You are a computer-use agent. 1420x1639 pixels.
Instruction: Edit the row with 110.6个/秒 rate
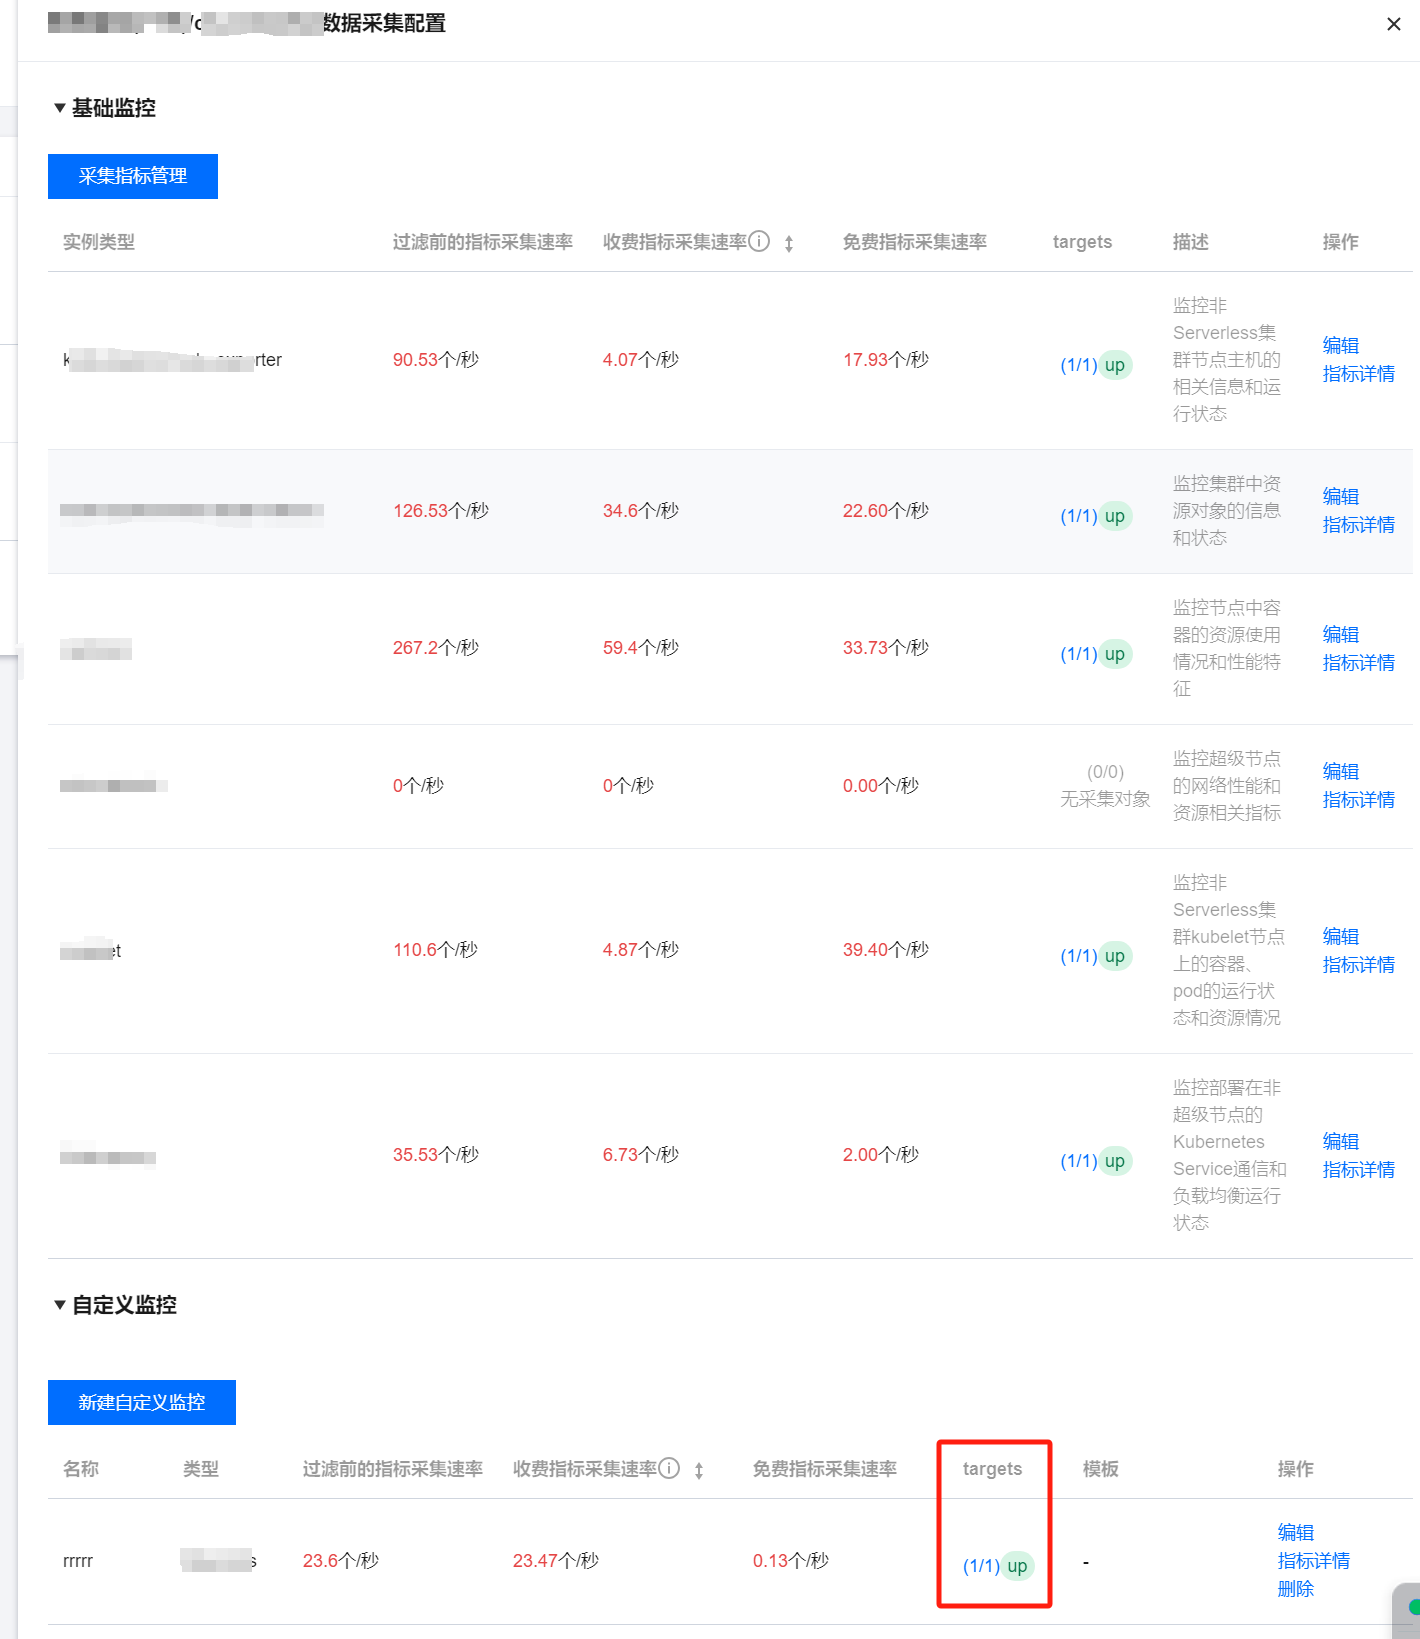[x=1340, y=936]
